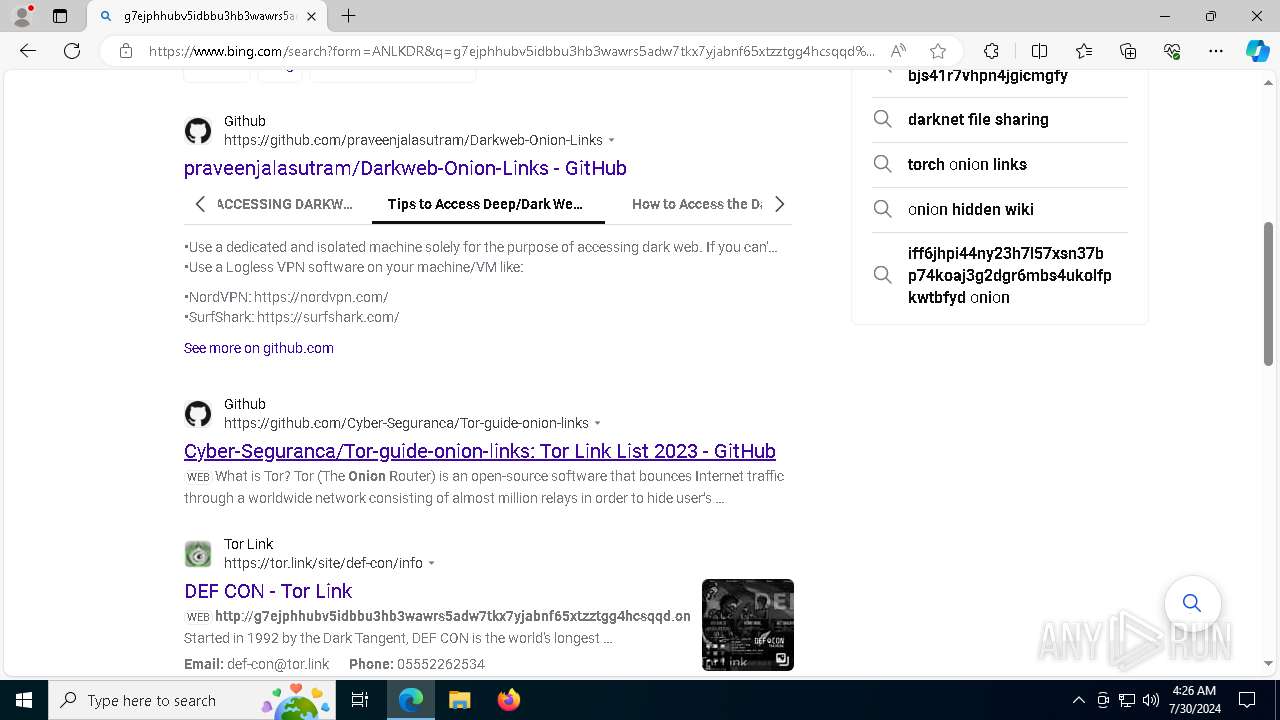Click the Tor Link site favicon
The height and width of the screenshot is (720, 1280).
click(198, 554)
